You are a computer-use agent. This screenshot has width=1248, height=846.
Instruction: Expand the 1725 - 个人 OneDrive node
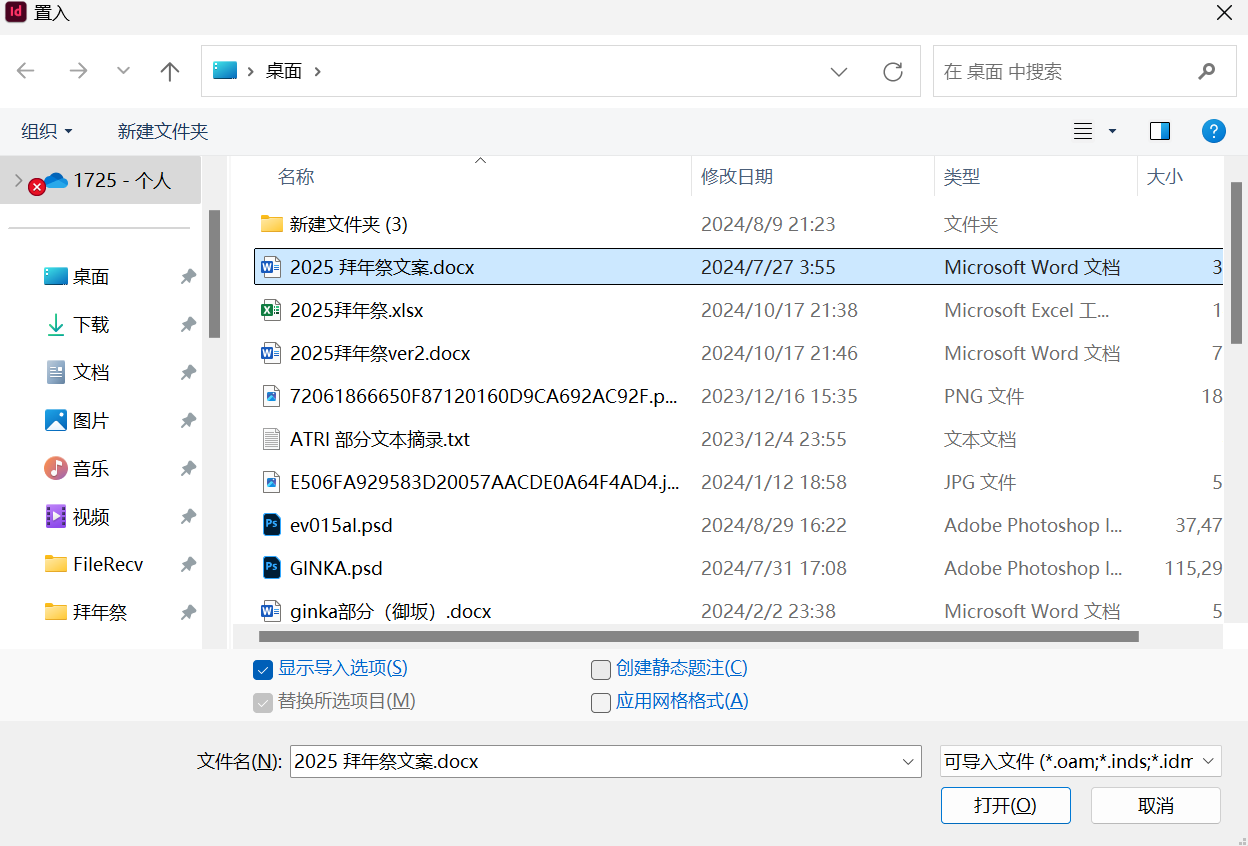coord(18,180)
